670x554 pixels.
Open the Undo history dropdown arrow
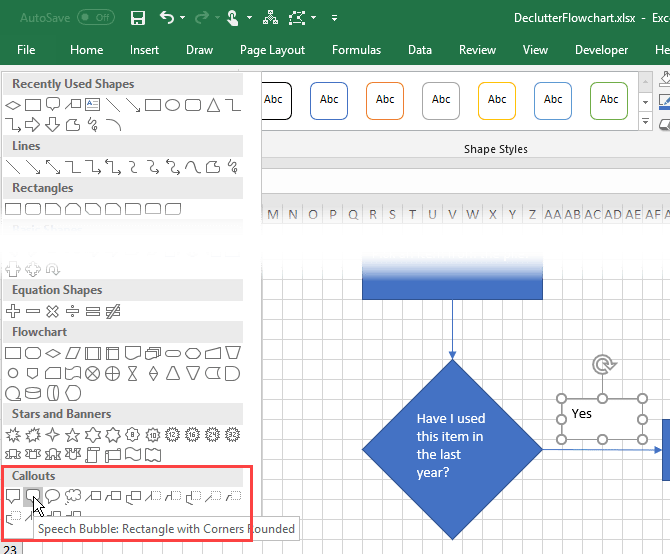183,18
